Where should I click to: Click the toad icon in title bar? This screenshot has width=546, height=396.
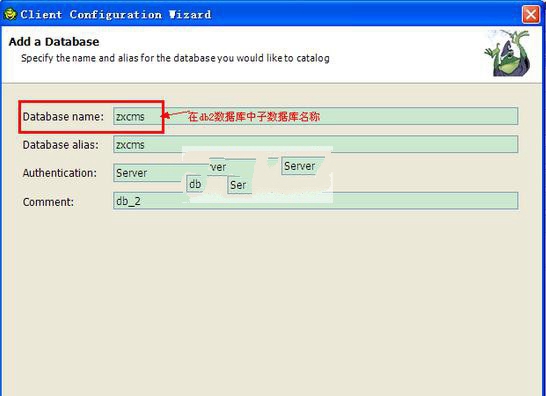10,14
